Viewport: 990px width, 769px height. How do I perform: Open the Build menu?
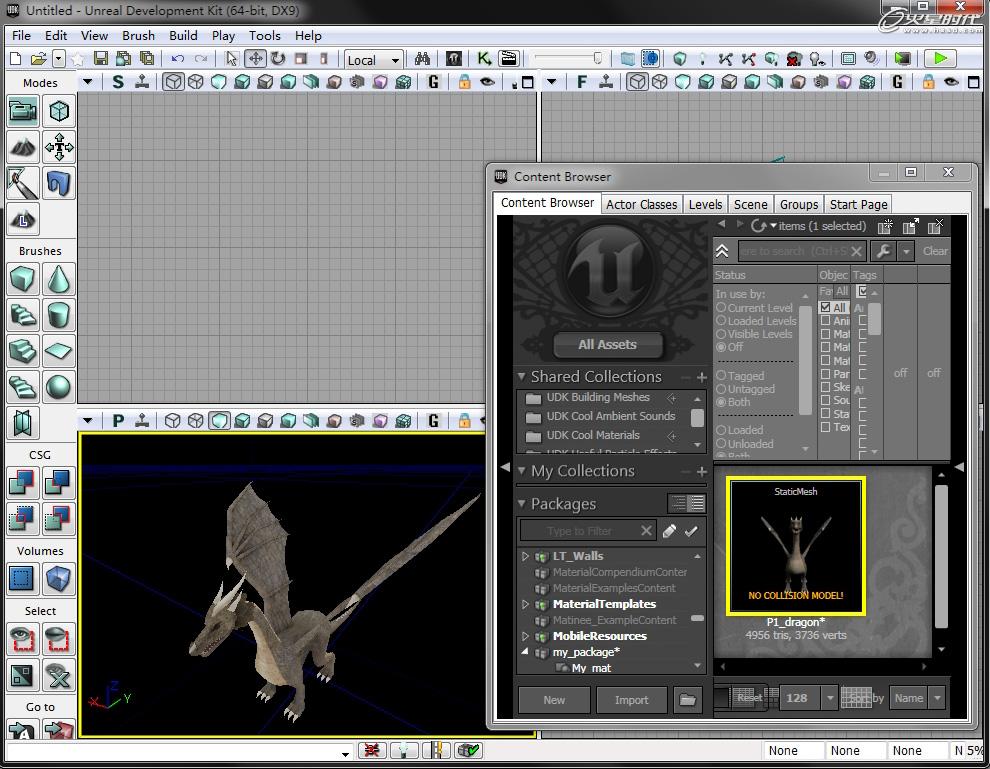183,35
